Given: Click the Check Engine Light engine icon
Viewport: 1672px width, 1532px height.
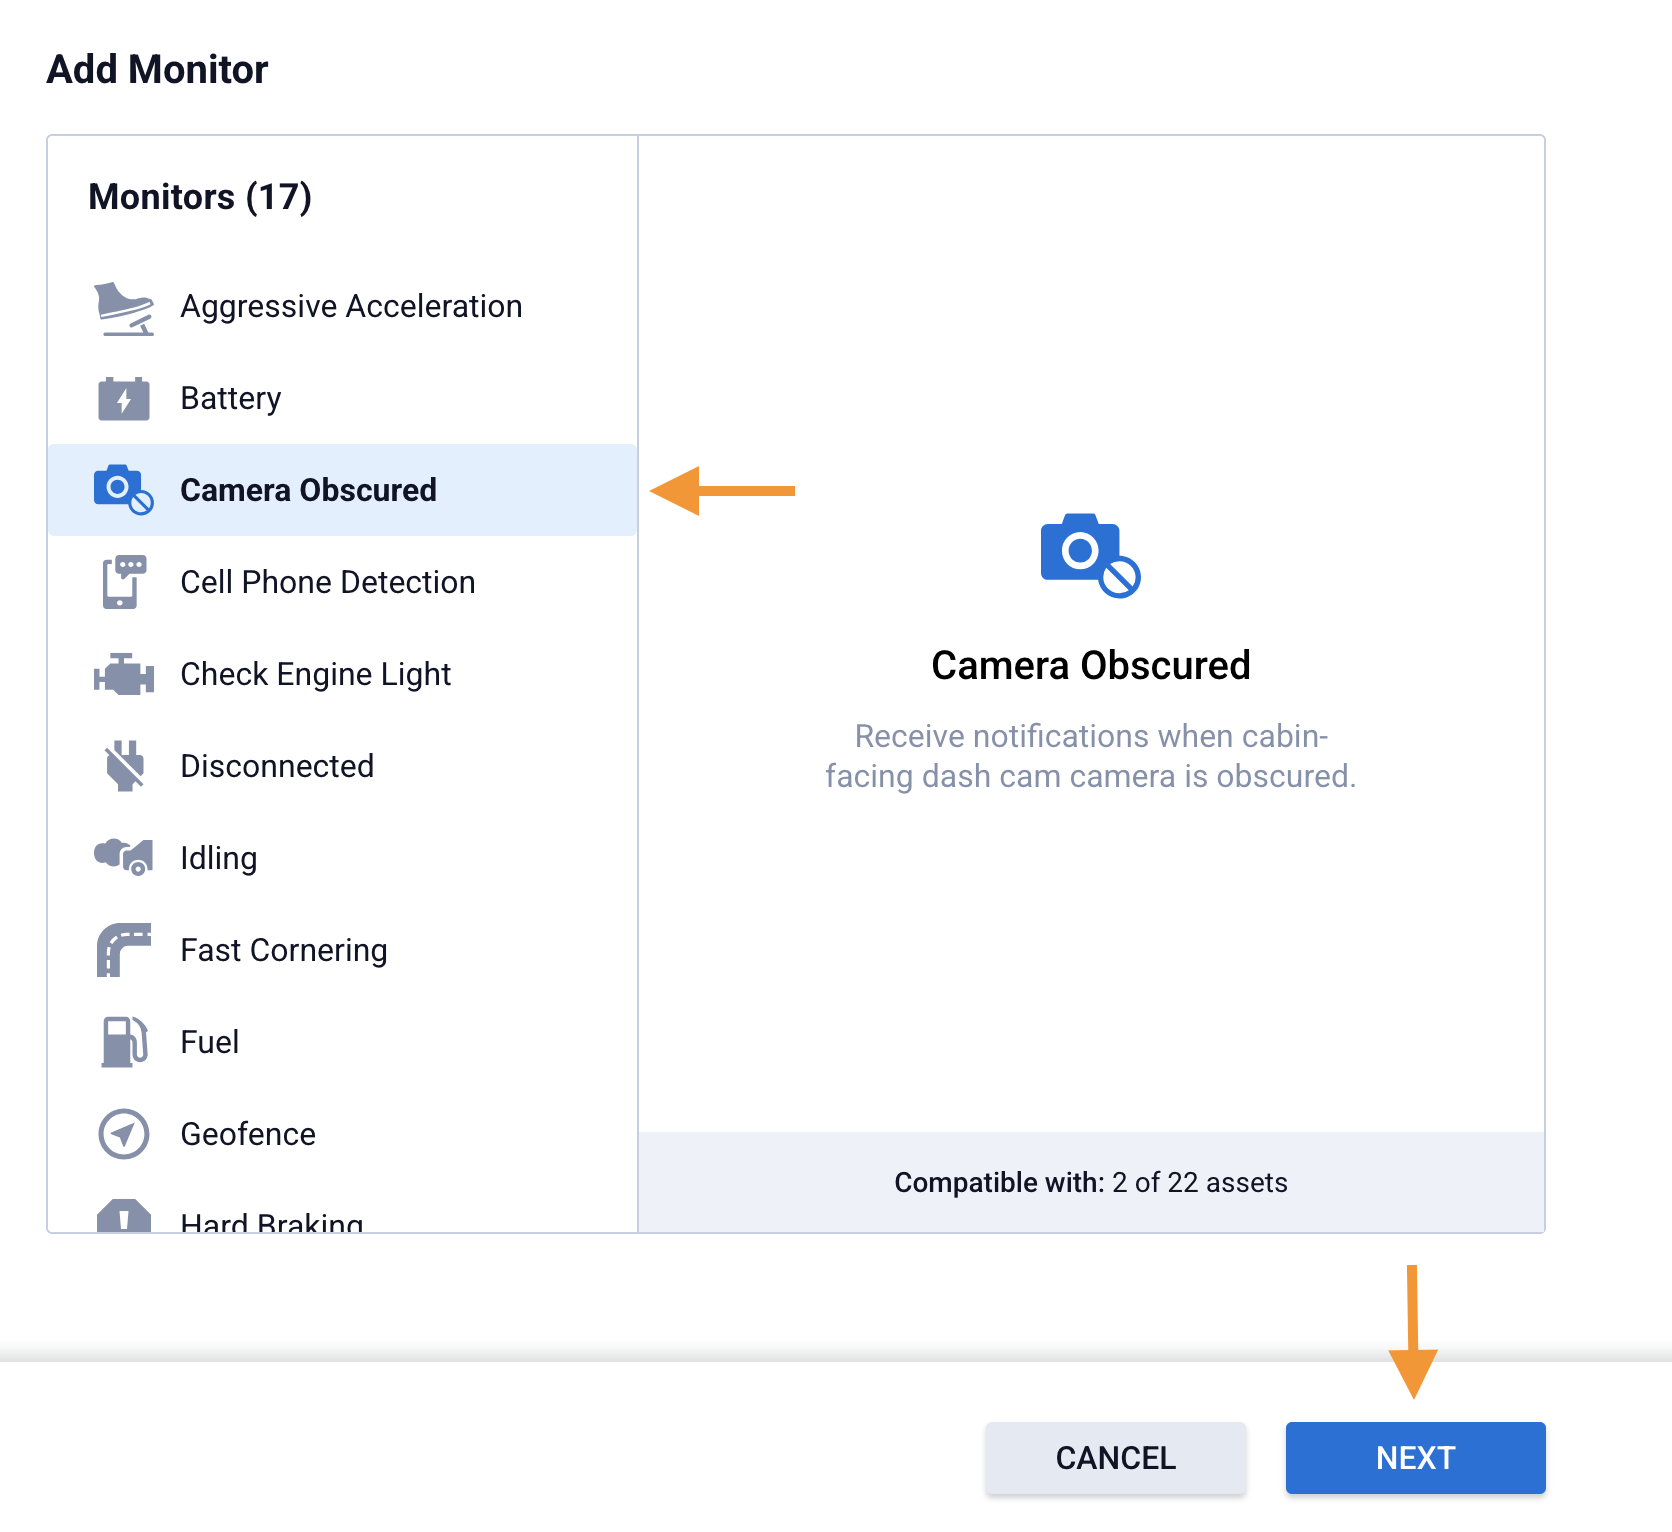Looking at the screenshot, I should click(x=124, y=675).
